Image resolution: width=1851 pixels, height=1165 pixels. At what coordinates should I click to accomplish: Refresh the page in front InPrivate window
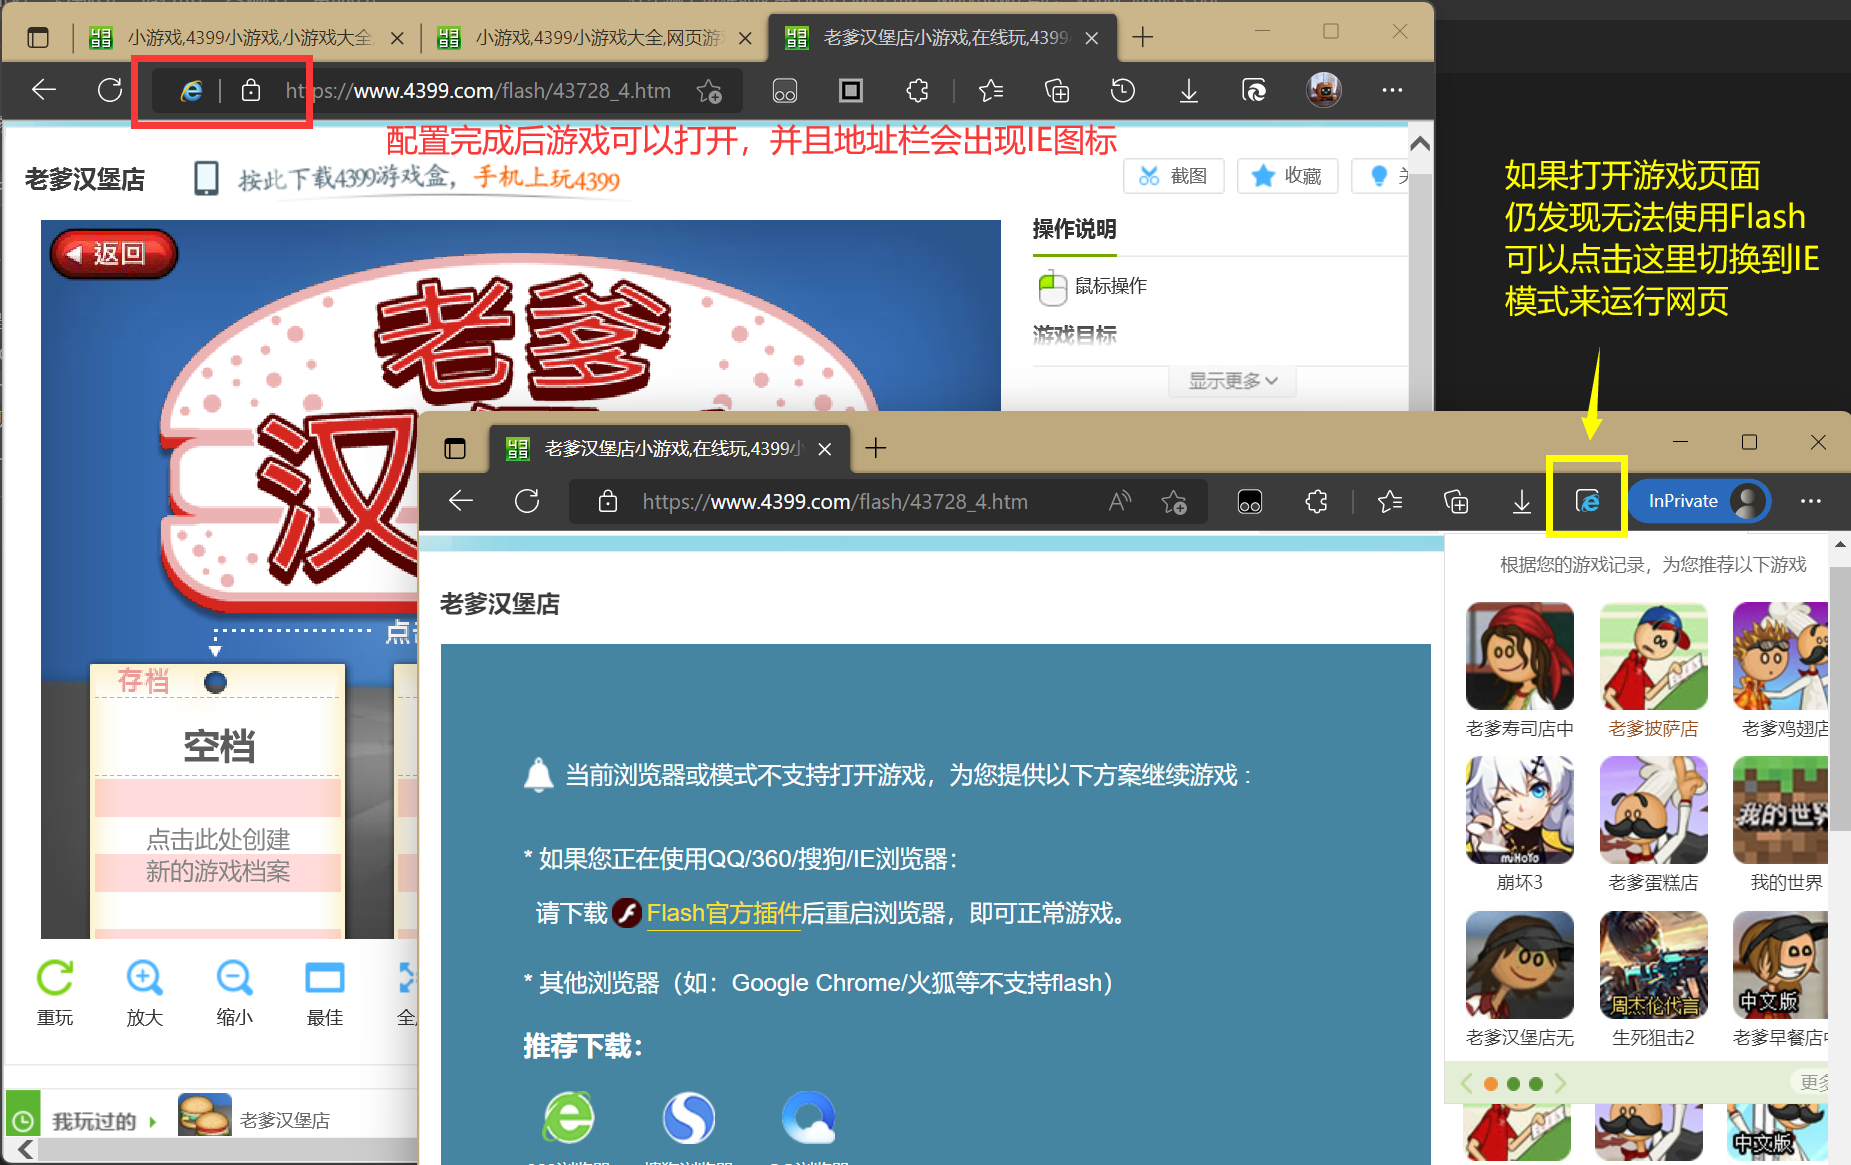527,501
